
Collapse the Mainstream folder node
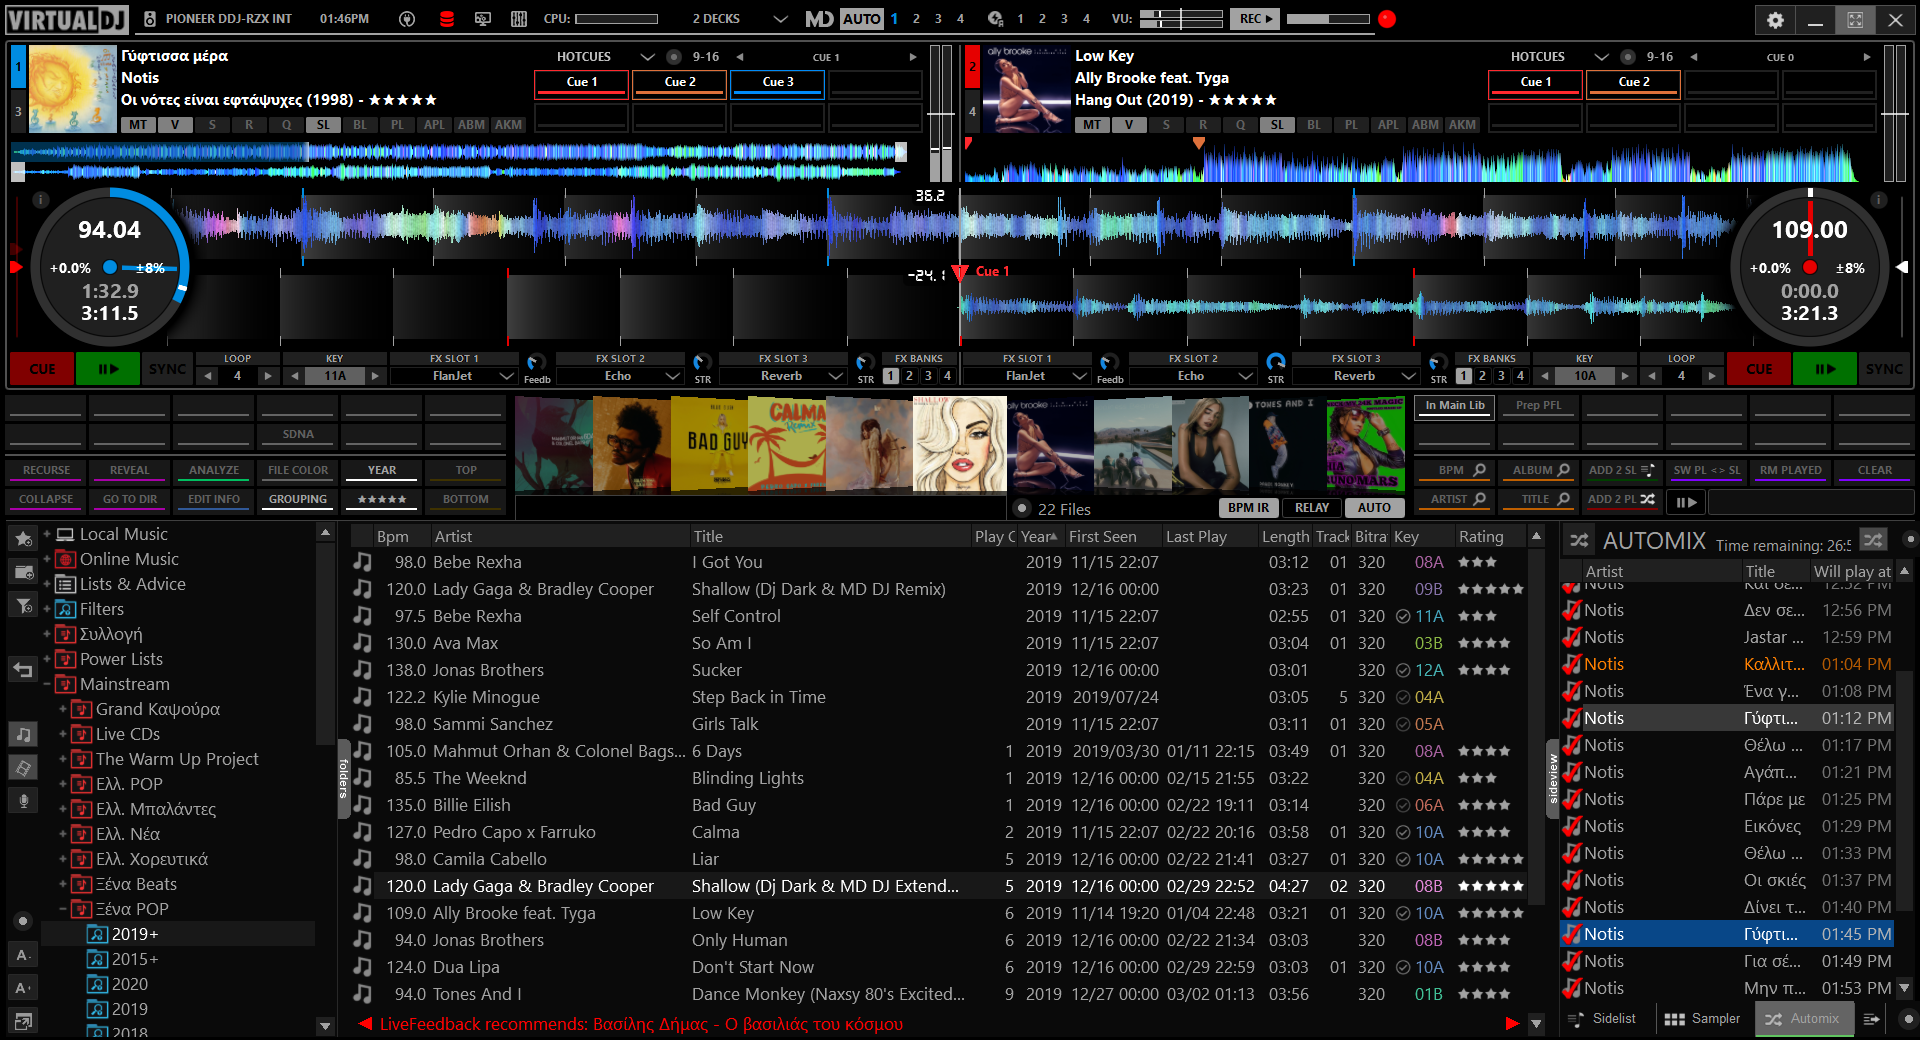tap(46, 684)
